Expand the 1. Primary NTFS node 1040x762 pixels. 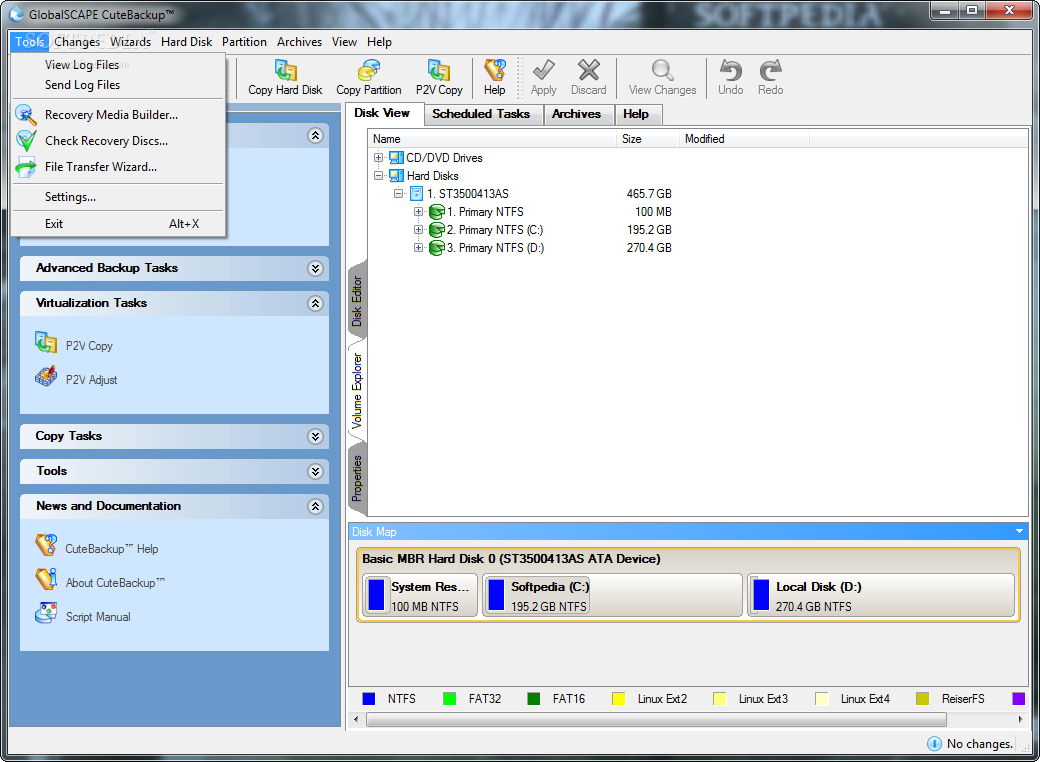[x=418, y=212]
